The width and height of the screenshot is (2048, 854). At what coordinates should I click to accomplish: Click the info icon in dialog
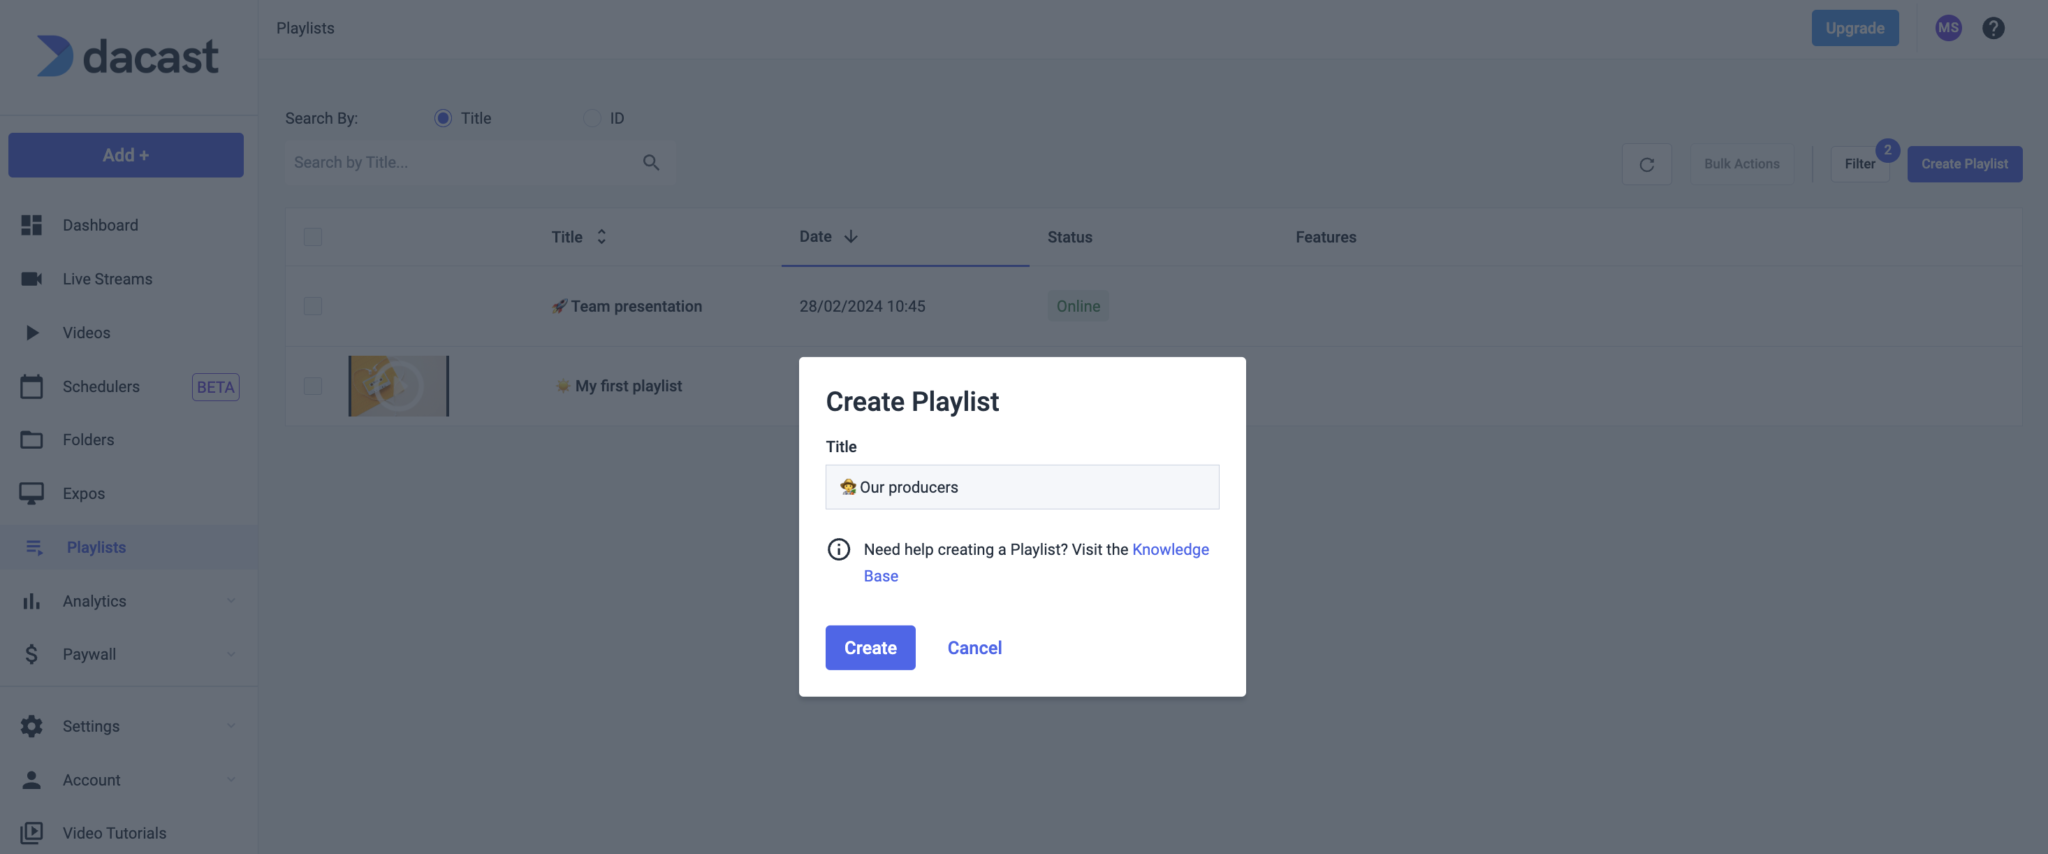(839, 549)
